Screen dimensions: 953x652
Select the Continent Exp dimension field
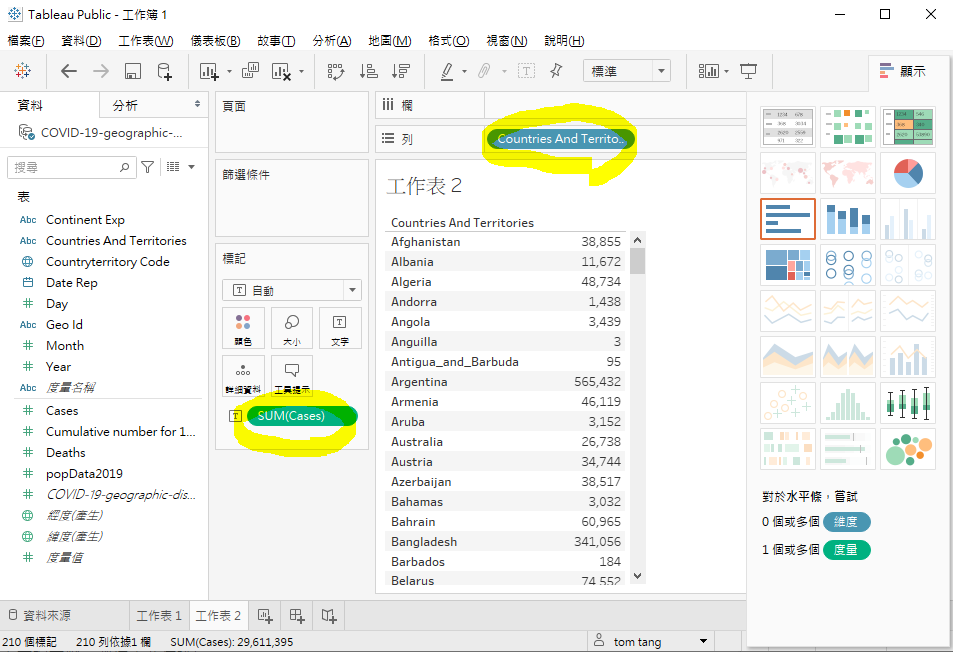[x=85, y=220]
